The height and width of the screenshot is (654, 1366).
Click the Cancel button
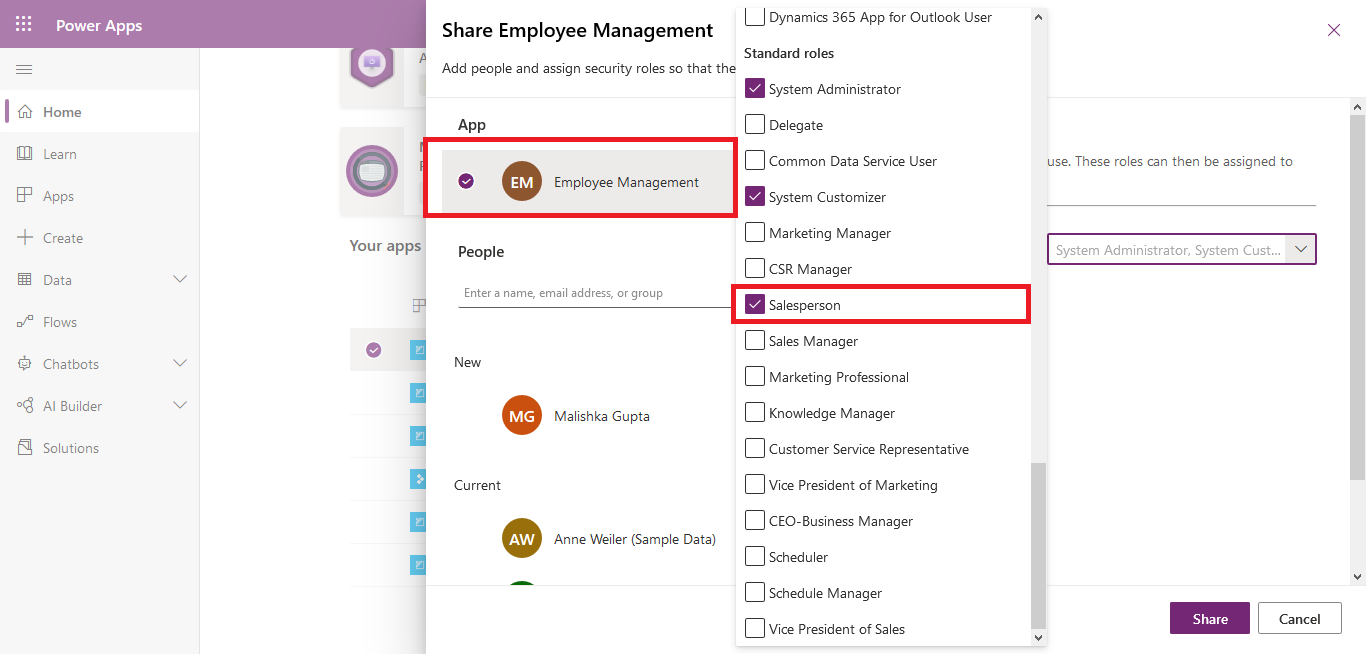[1299, 618]
